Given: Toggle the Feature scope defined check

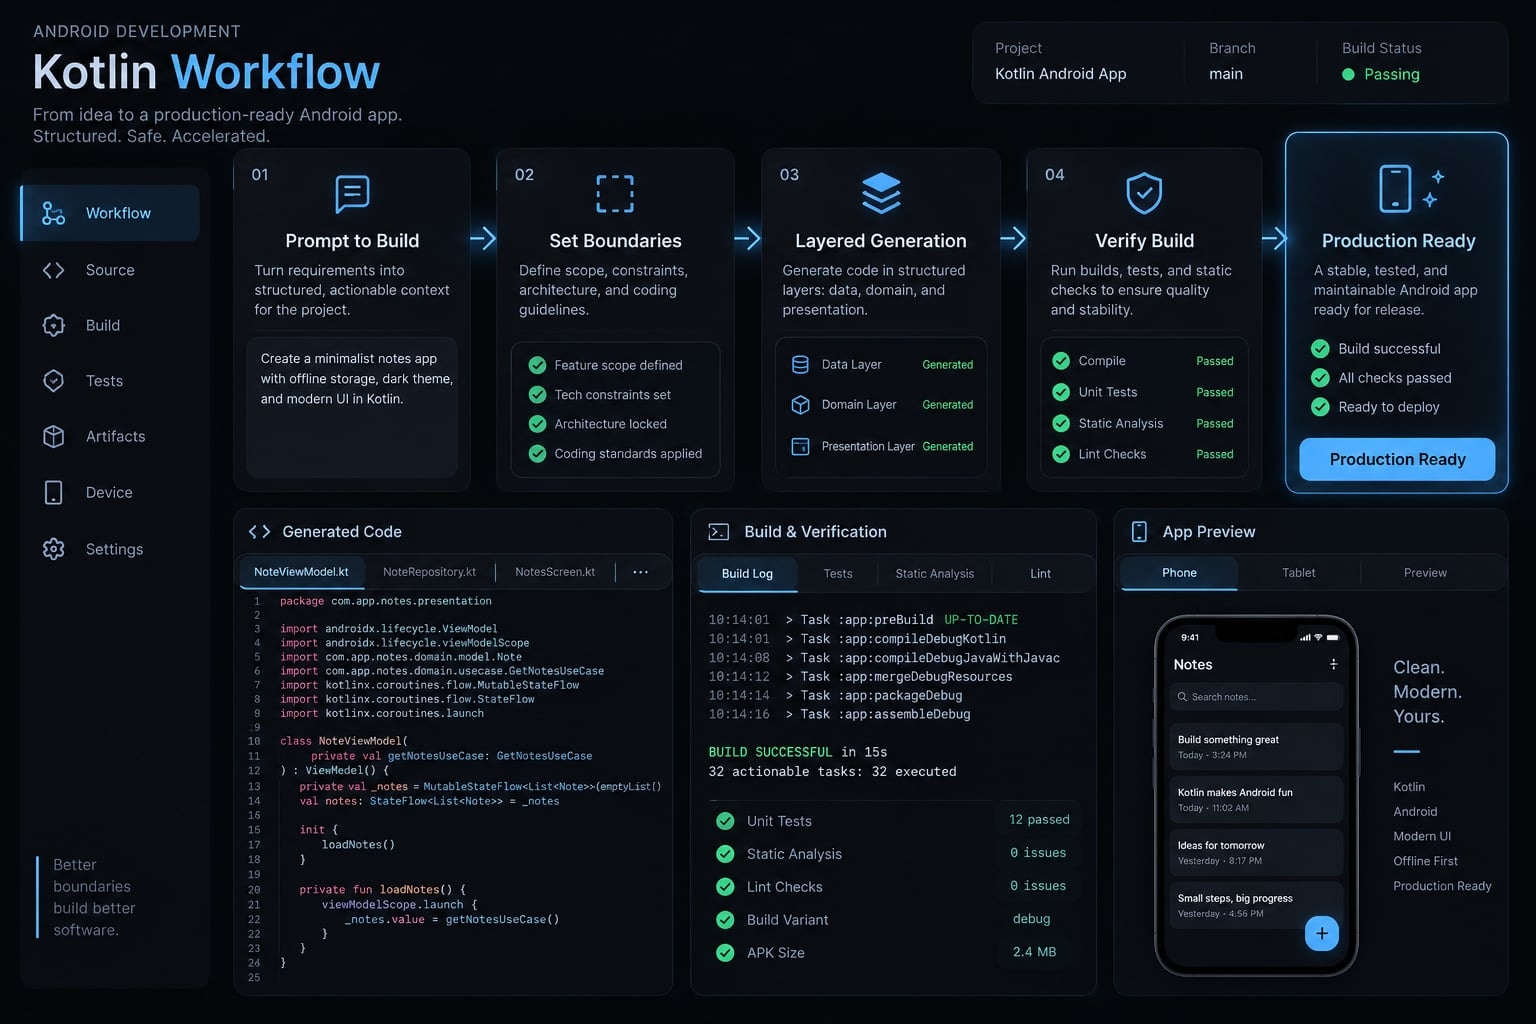Looking at the screenshot, I should pos(537,365).
